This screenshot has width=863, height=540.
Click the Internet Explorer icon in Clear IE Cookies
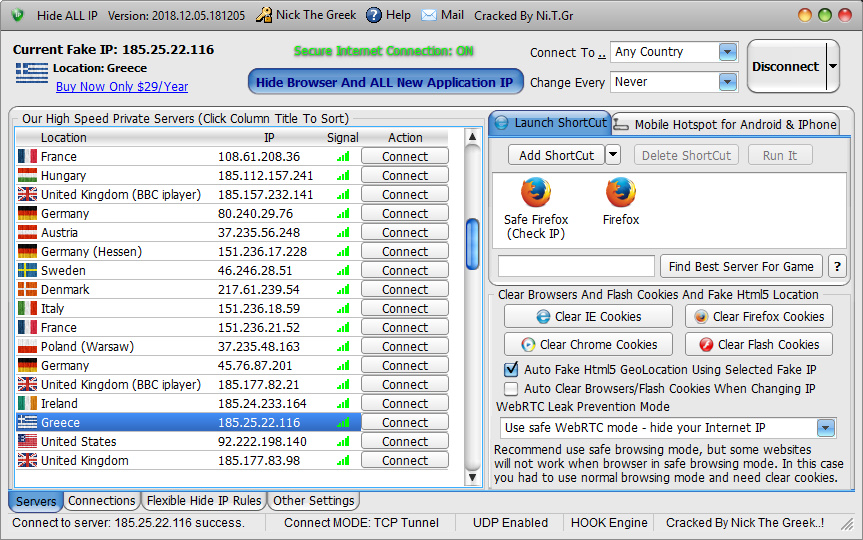(x=543, y=317)
